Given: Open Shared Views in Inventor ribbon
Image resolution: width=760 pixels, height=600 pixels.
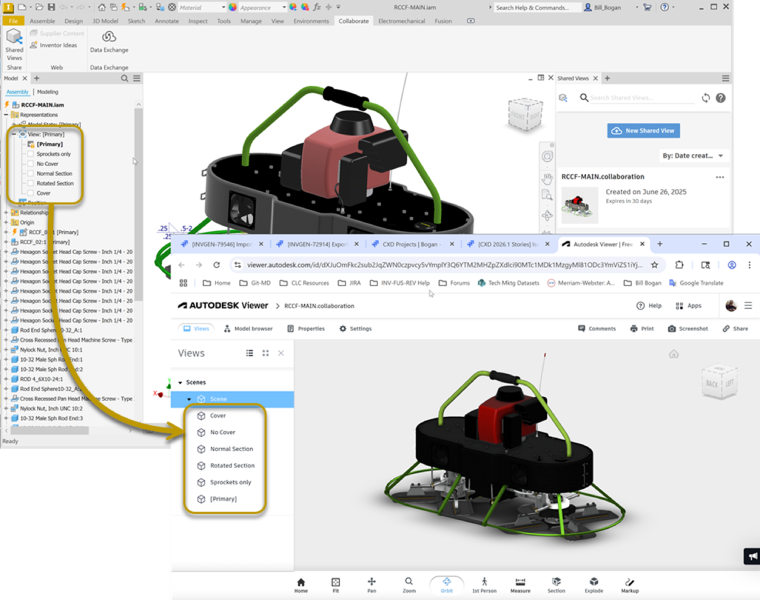Looking at the screenshot, I should (x=14, y=44).
